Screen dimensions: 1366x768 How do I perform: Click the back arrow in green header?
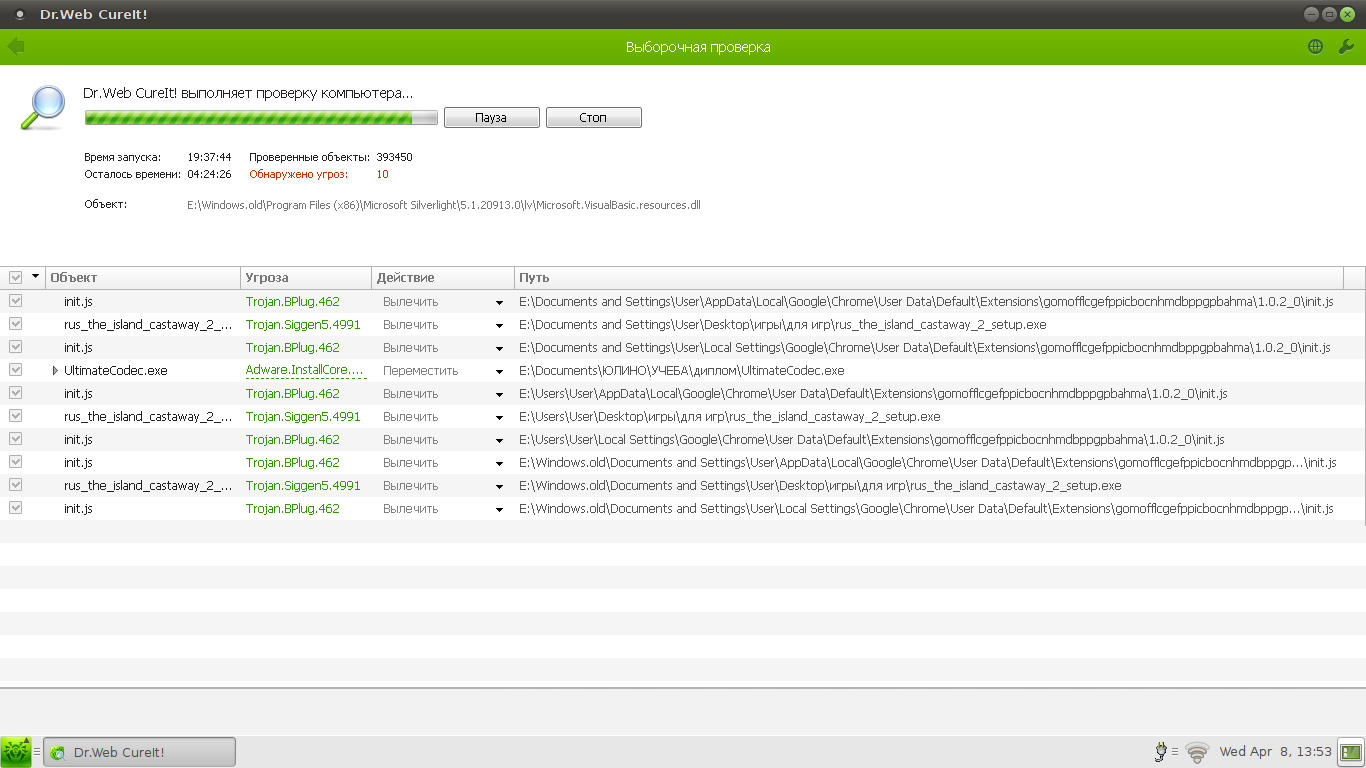click(16, 47)
